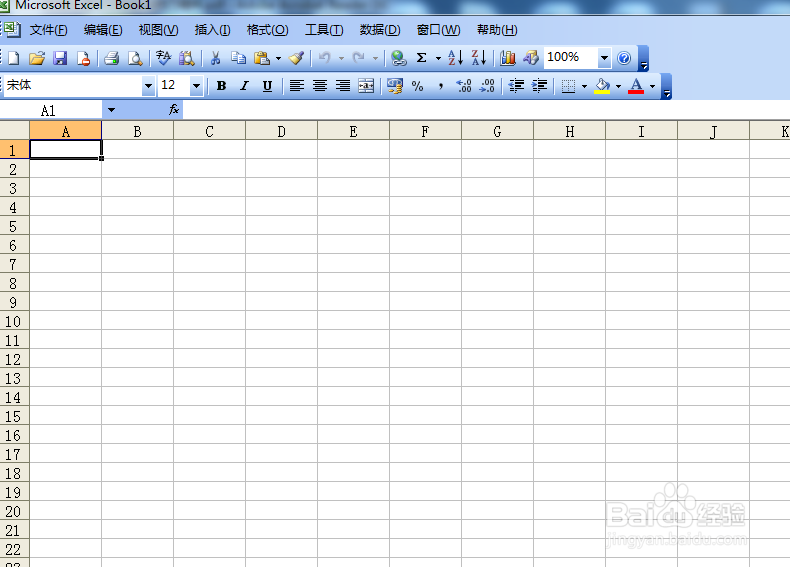The height and width of the screenshot is (567, 790).
Task: Decrease decimal places
Action: point(487,86)
